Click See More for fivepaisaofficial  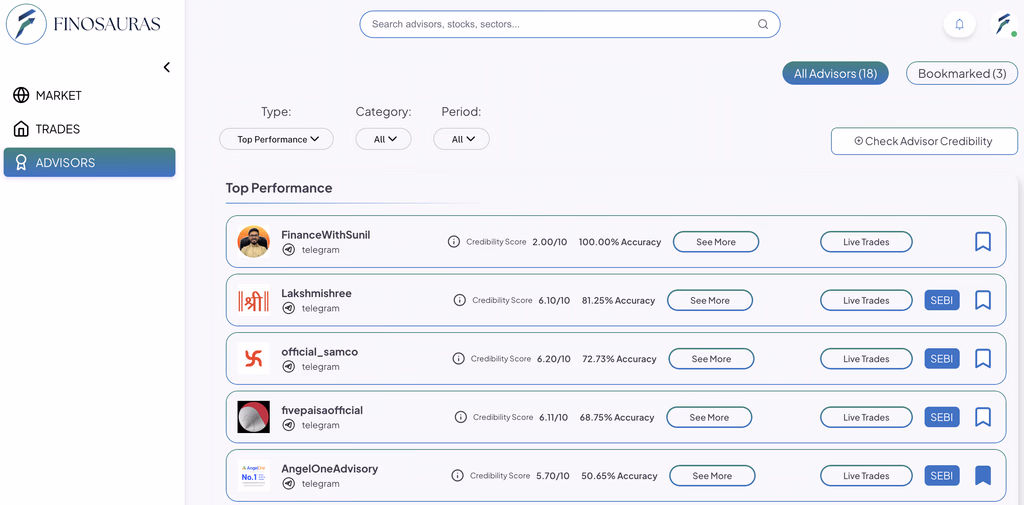tap(709, 417)
